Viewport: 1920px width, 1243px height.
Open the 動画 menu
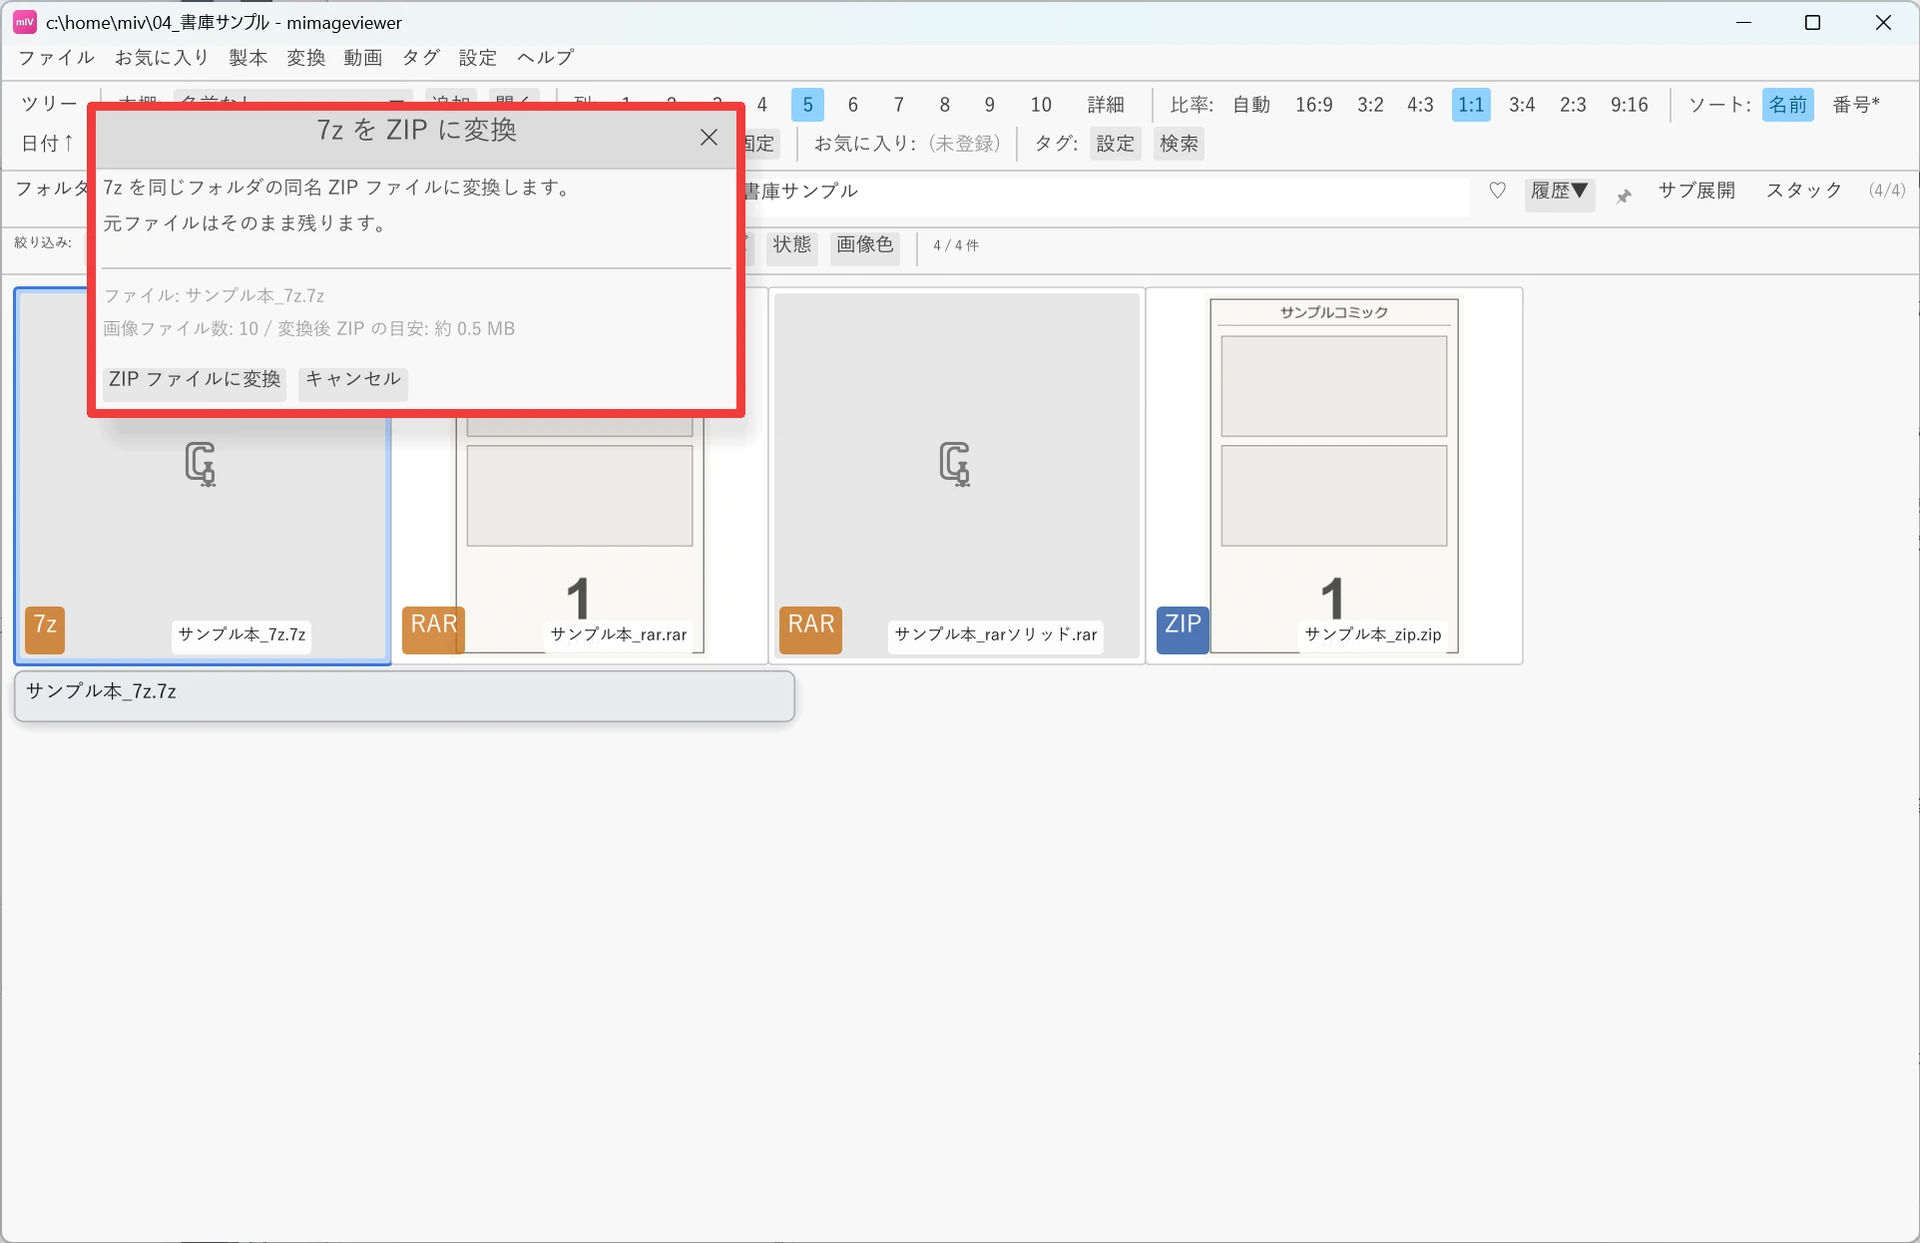tap(363, 57)
